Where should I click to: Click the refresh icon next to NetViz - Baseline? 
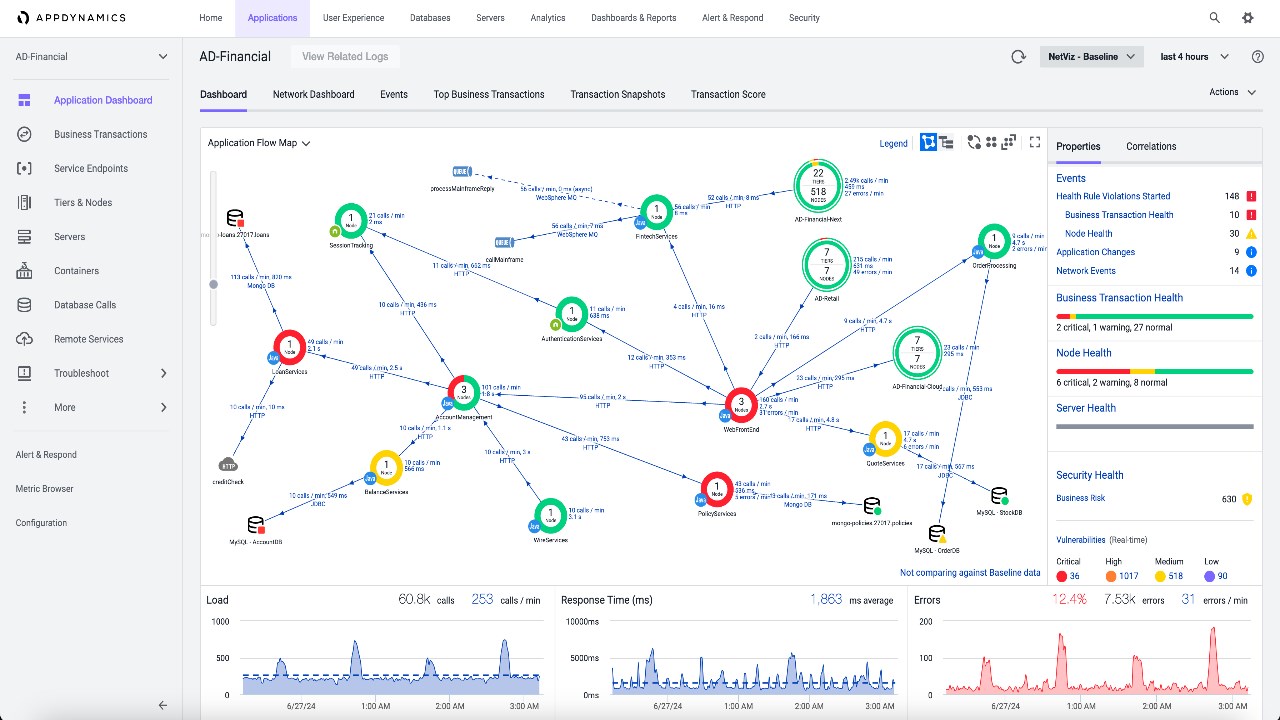click(x=1018, y=57)
